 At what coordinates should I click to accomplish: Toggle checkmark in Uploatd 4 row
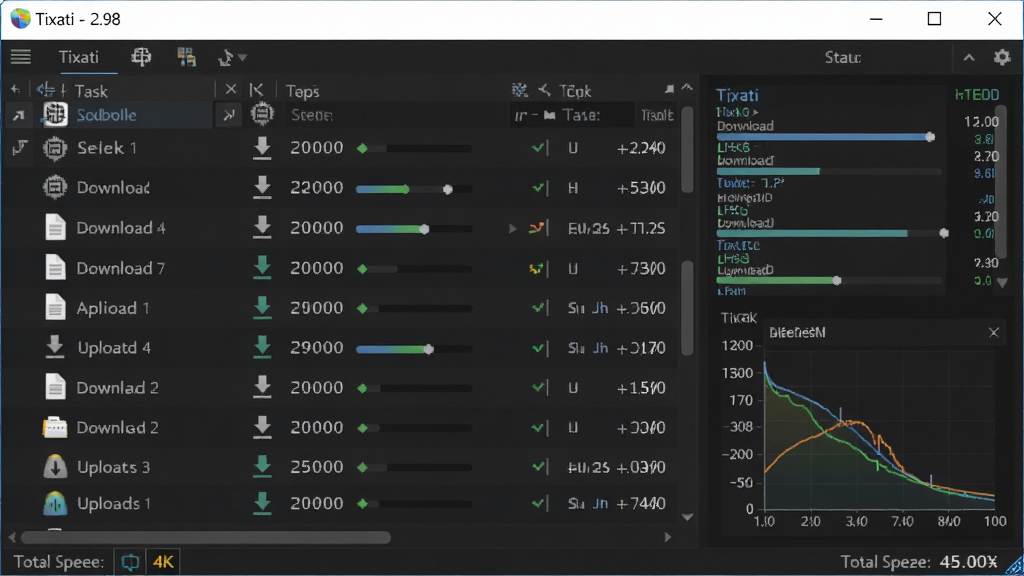click(x=539, y=348)
